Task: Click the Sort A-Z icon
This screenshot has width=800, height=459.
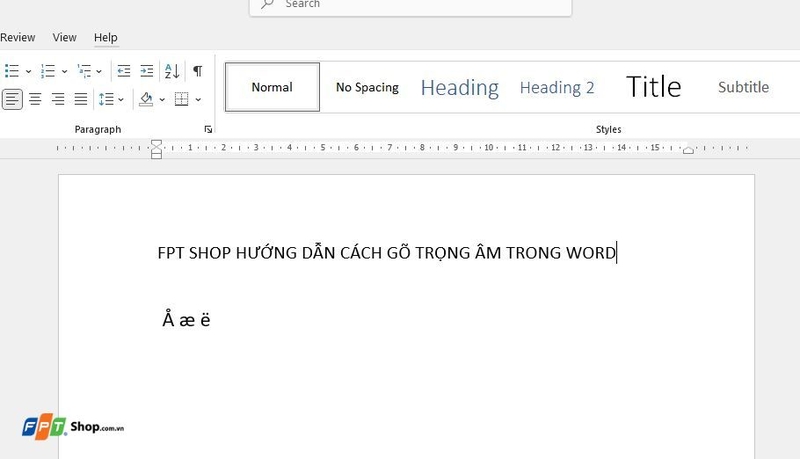Action: point(172,71)
